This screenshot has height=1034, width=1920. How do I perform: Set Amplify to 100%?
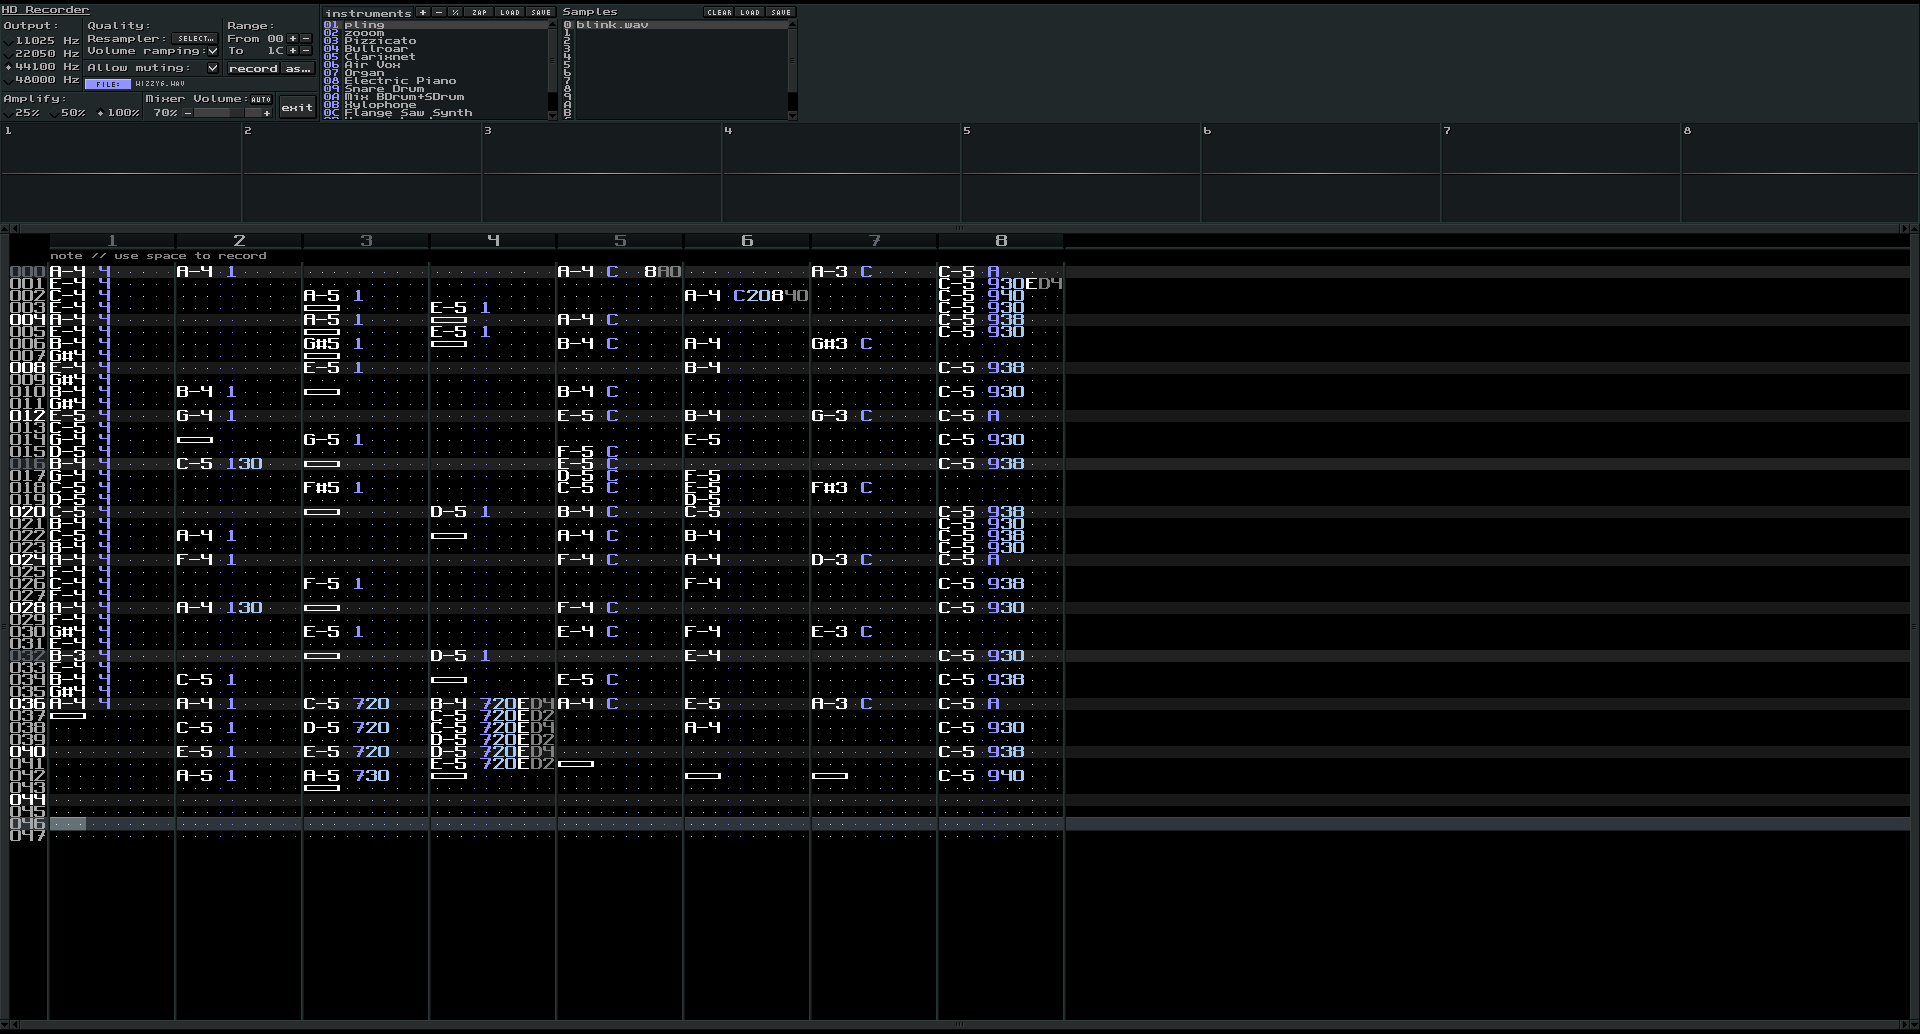coord(118,112)
